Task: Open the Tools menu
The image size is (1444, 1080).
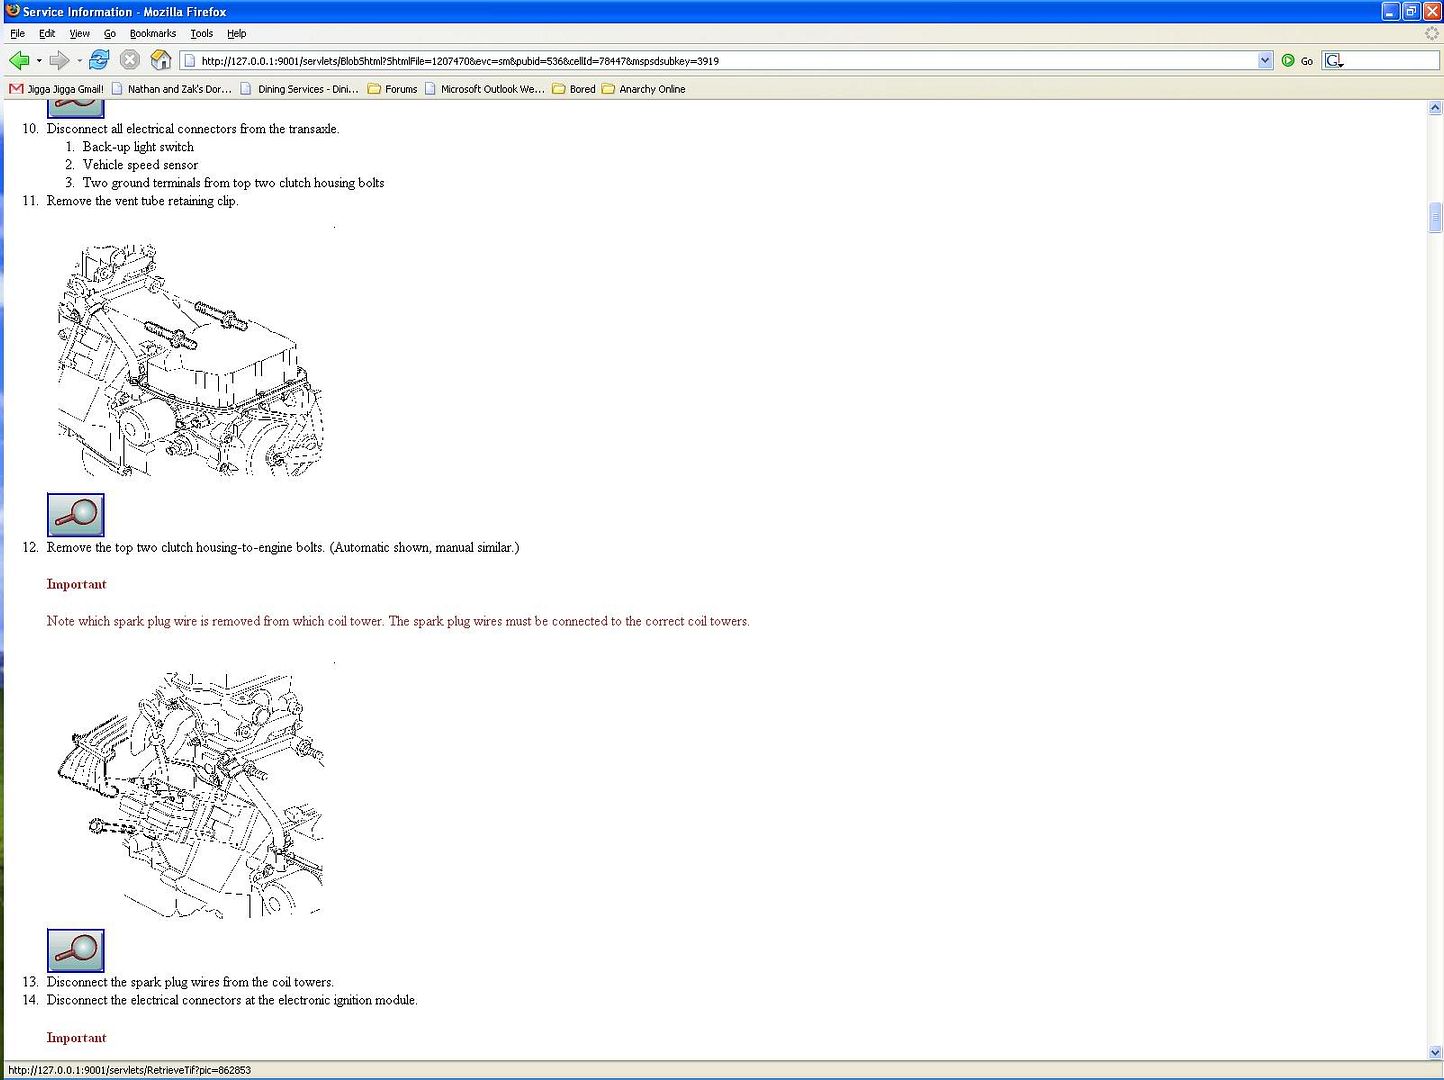Action: [201, 33]
